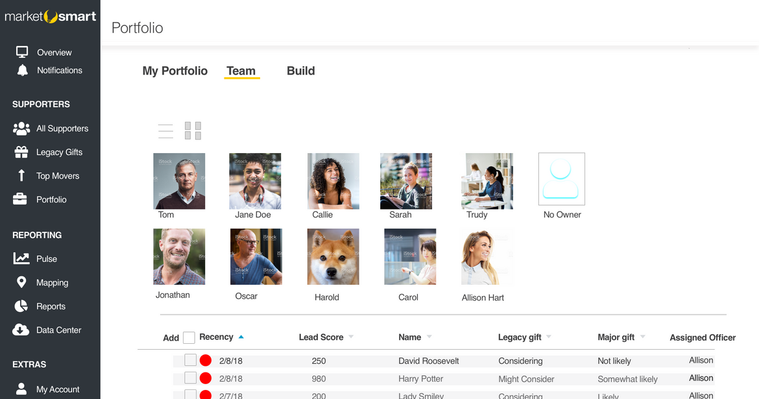The height and width of the screenshot is (399, 759).
Task: Switch to the My Portfolio tab
Action: pyautogui.click(x=175, y=71)
